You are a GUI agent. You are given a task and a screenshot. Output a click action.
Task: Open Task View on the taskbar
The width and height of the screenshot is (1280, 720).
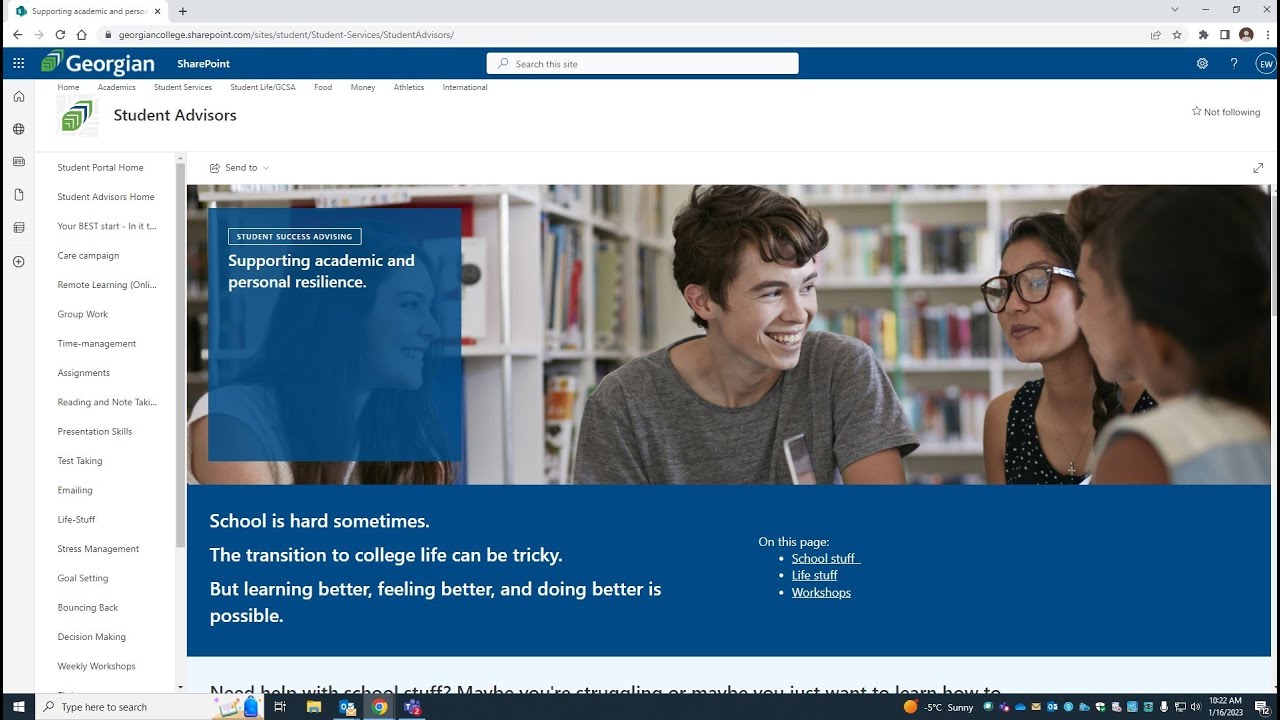[280, 707]
